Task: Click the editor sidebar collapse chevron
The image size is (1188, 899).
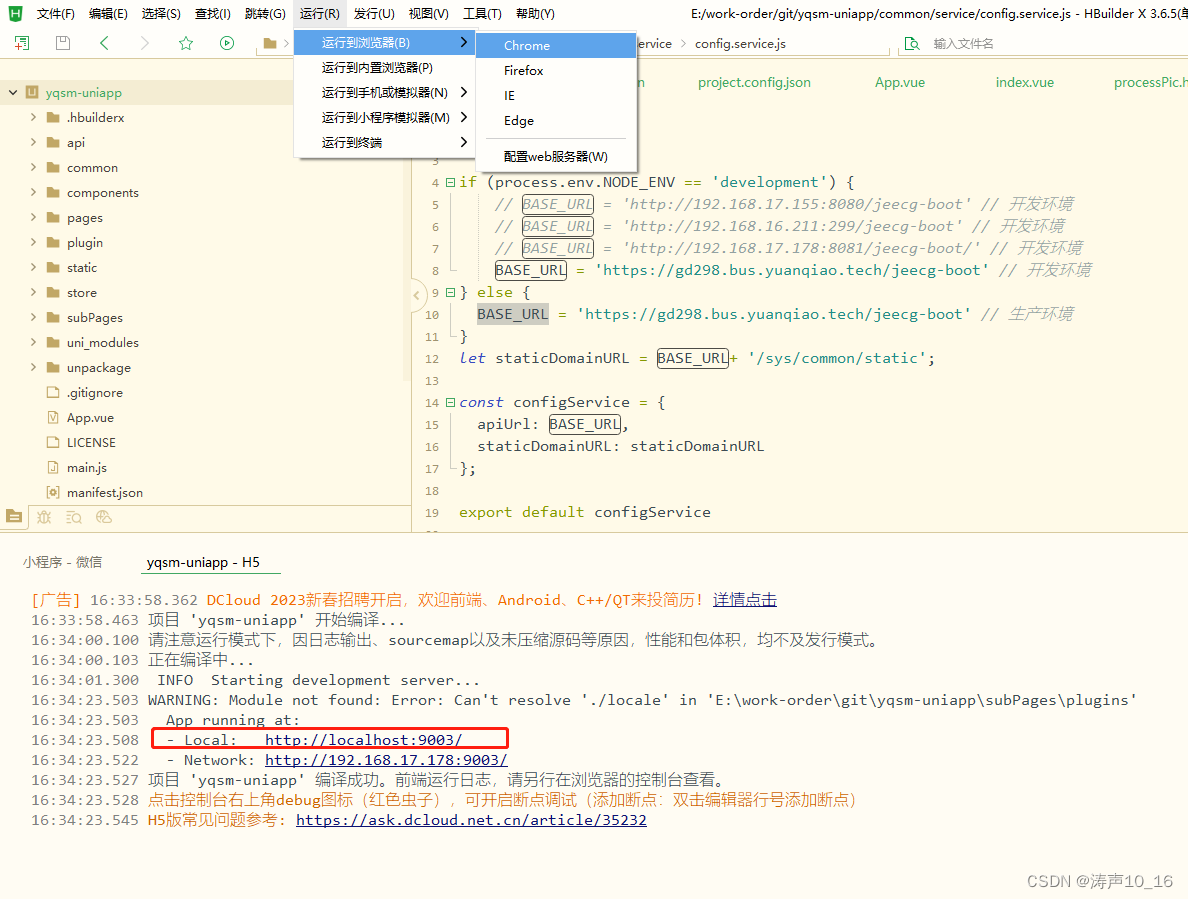Action: 417,295
